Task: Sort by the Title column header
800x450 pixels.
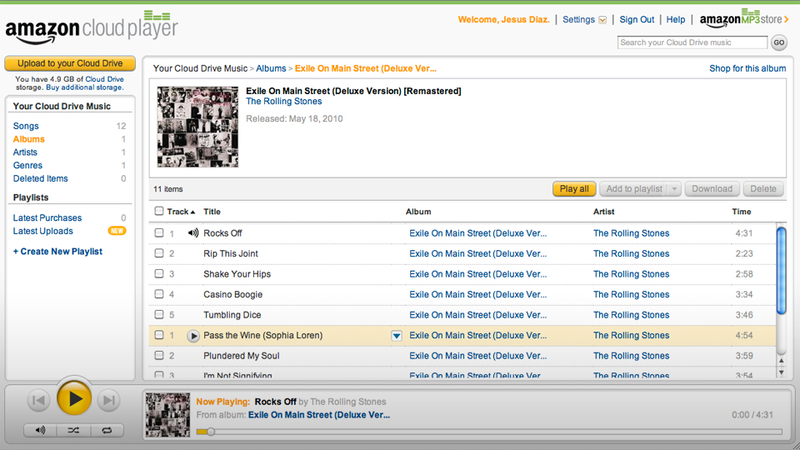Action: 212,211
